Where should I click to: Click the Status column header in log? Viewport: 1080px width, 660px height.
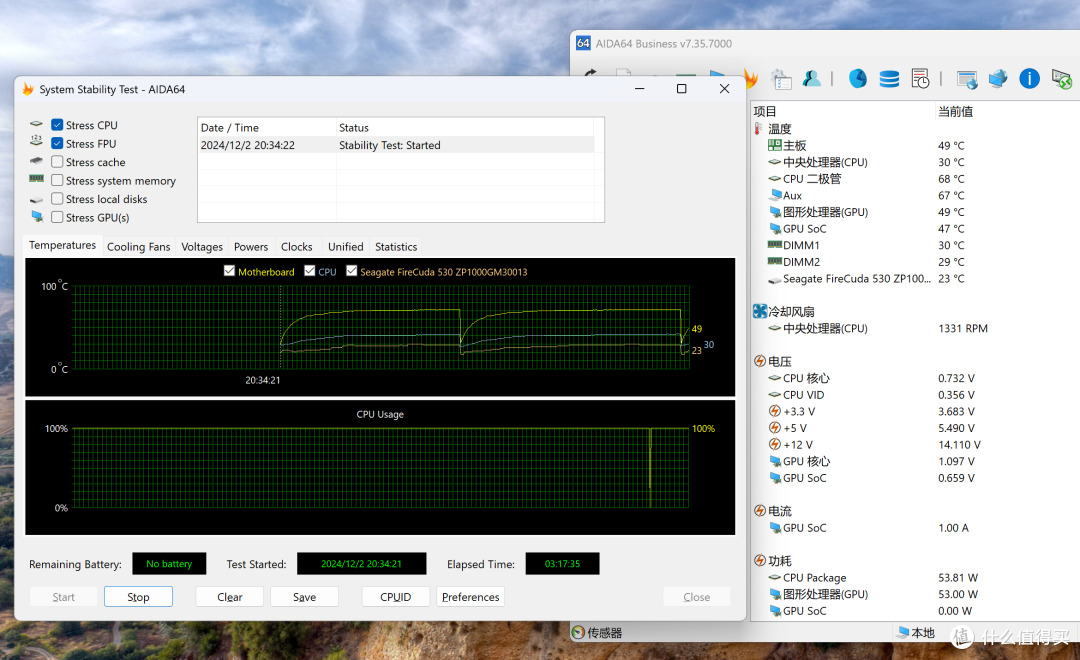pyautogui.click(x=465, y=127)
